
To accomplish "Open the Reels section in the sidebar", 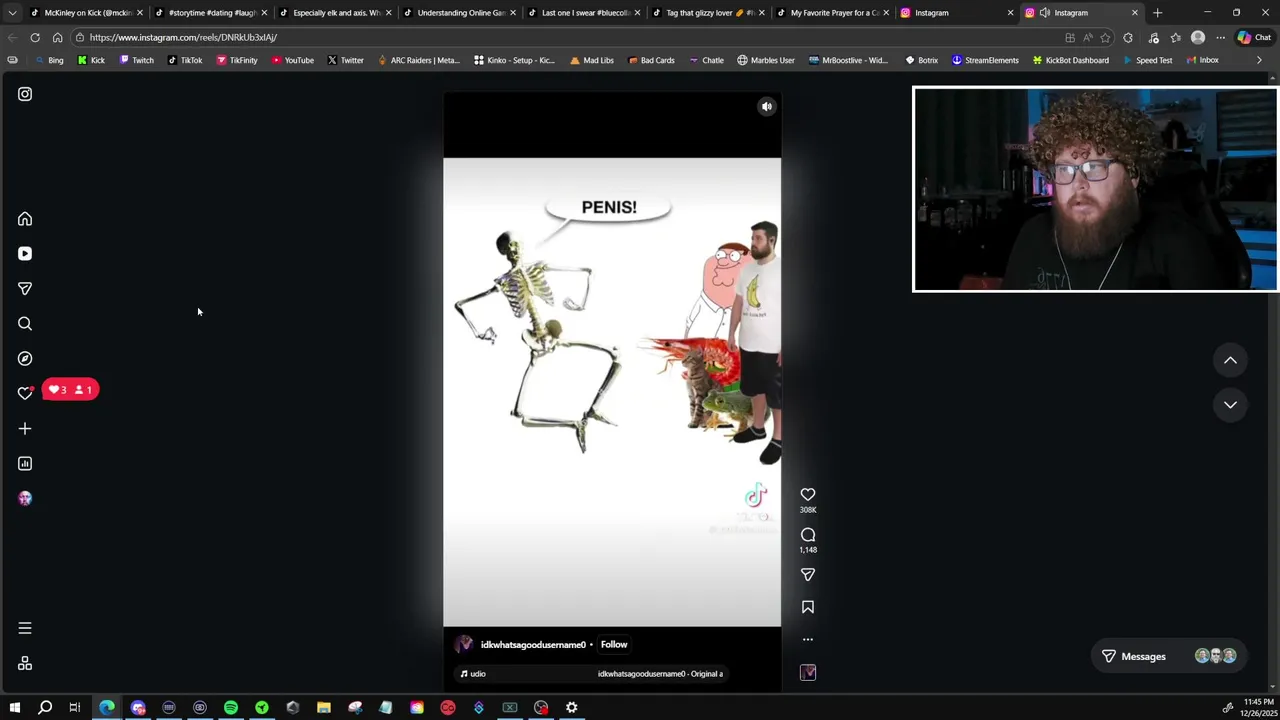I will tap(25, 254).
